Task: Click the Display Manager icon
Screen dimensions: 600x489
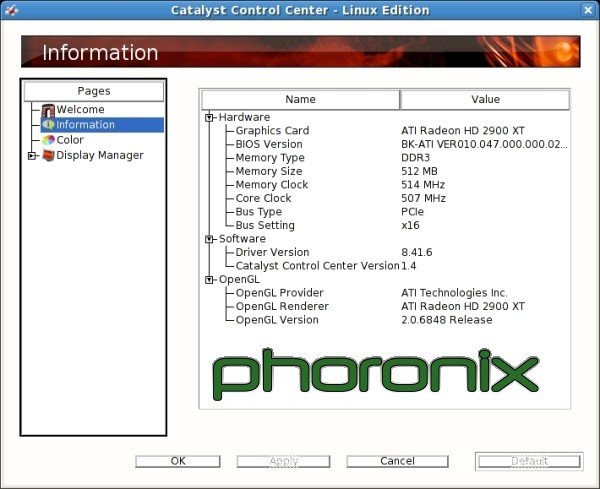Action: tap(48, 155)
